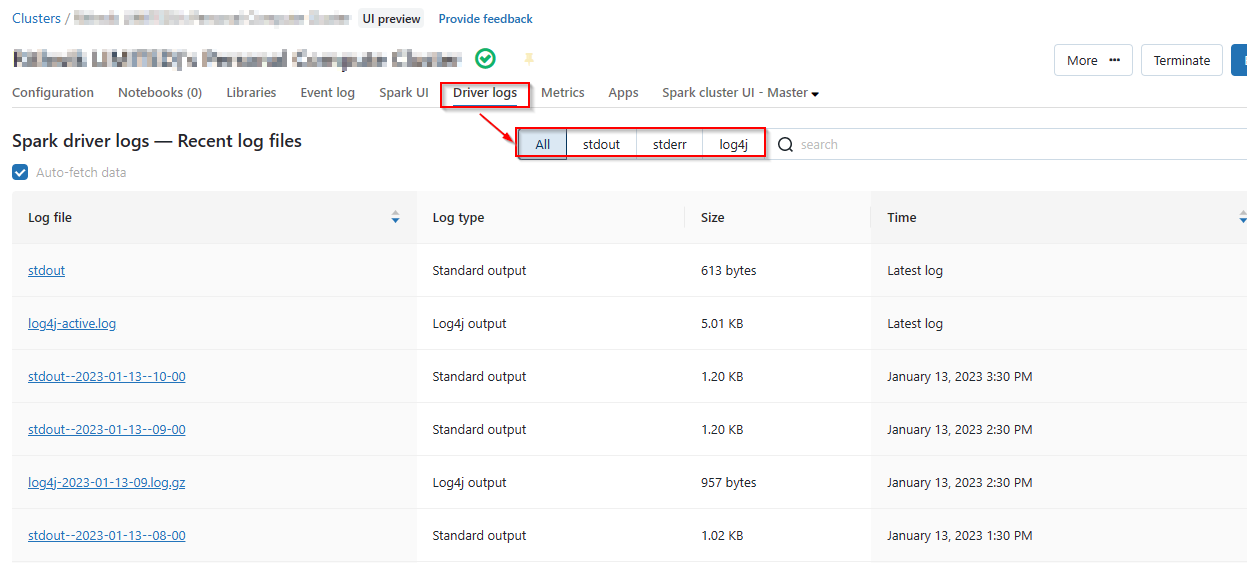Click the UI preview badge
This screenshot has height=563, width=1247.
pos(392,18)
